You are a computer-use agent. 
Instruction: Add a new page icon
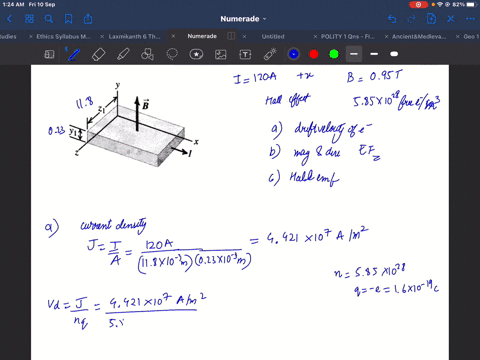point(431,19)
